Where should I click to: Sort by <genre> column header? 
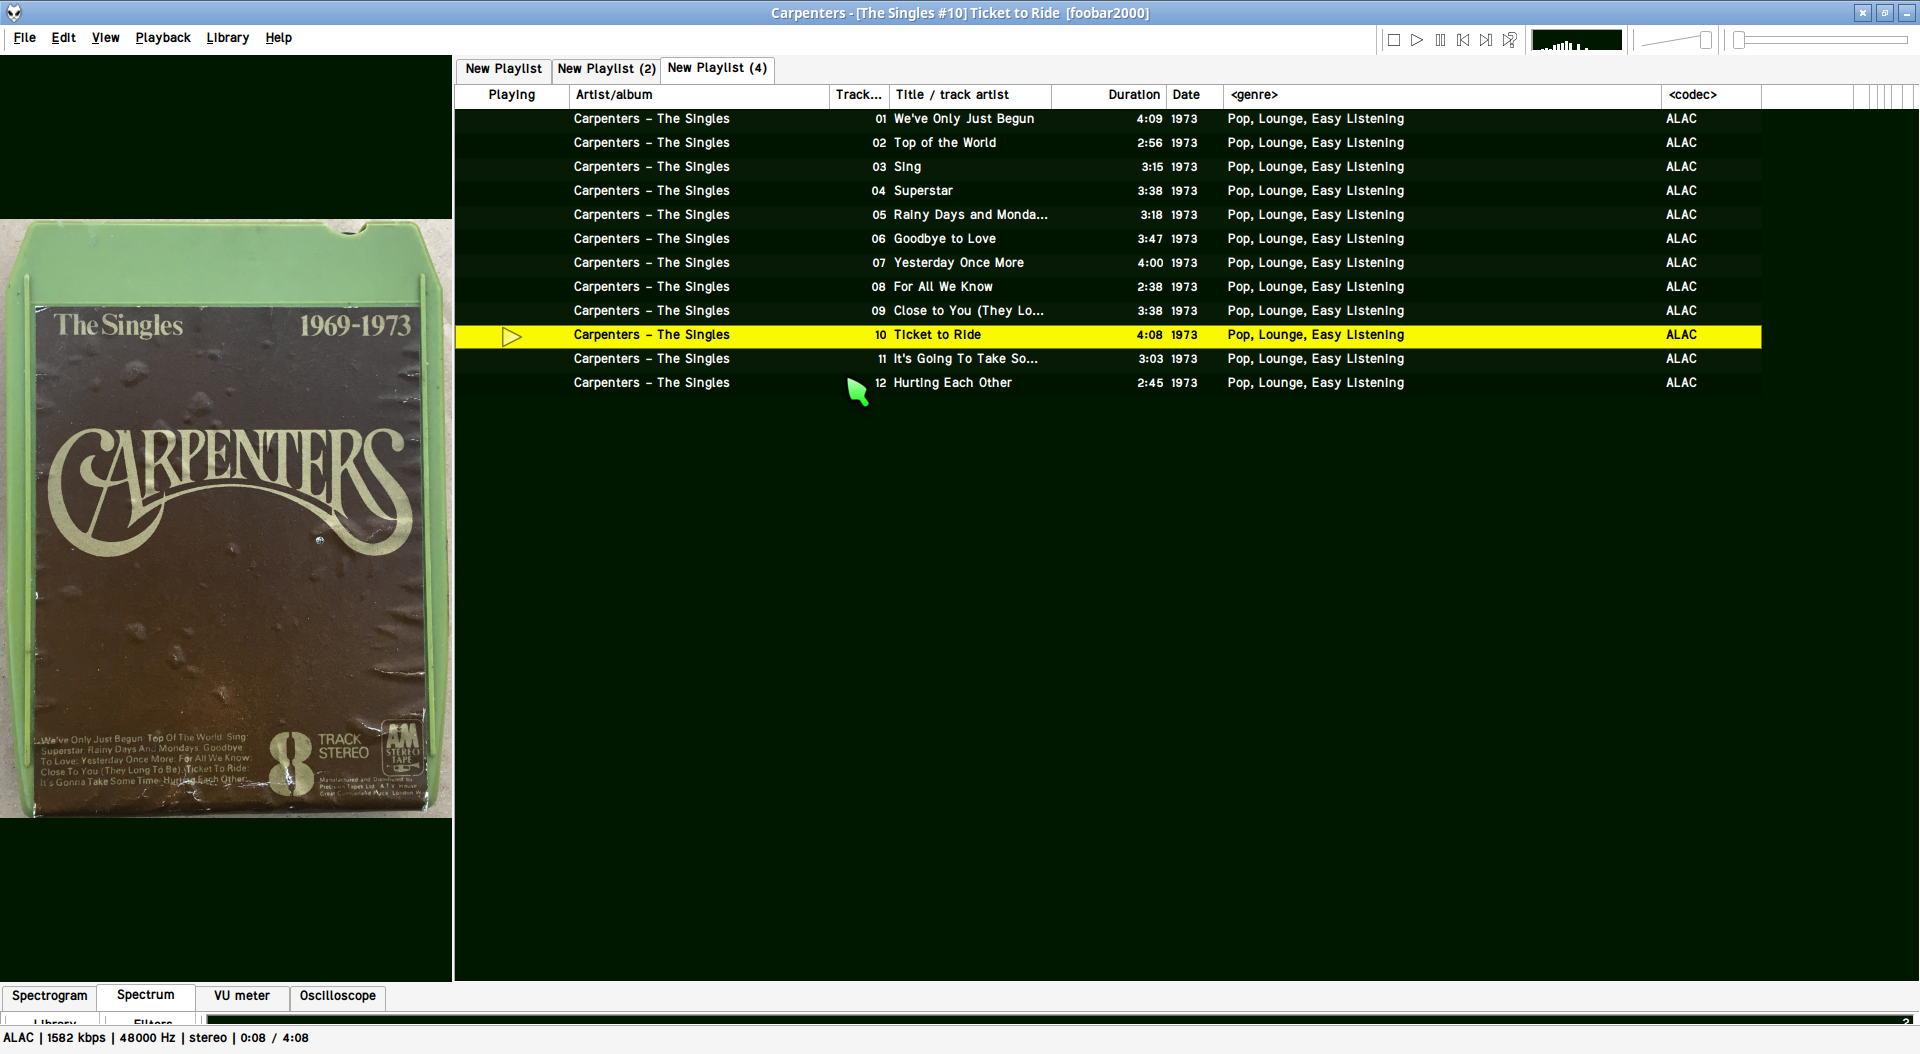1442,95
